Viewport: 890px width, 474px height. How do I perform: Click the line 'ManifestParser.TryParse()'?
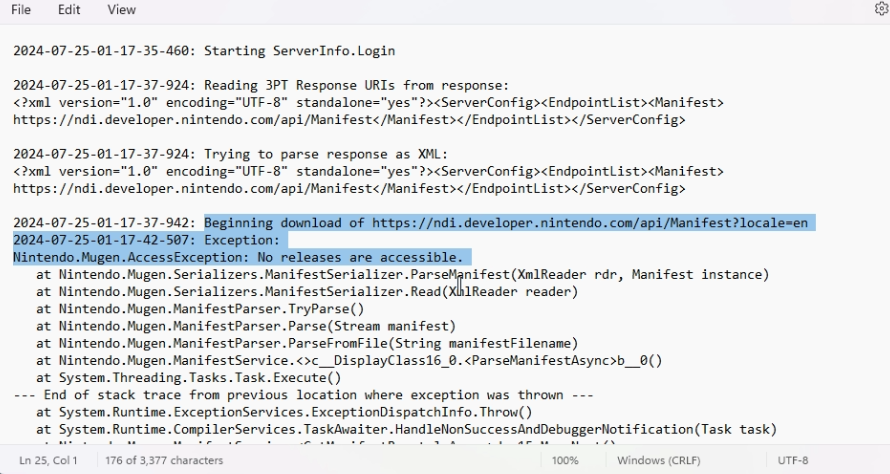(200, 309)
